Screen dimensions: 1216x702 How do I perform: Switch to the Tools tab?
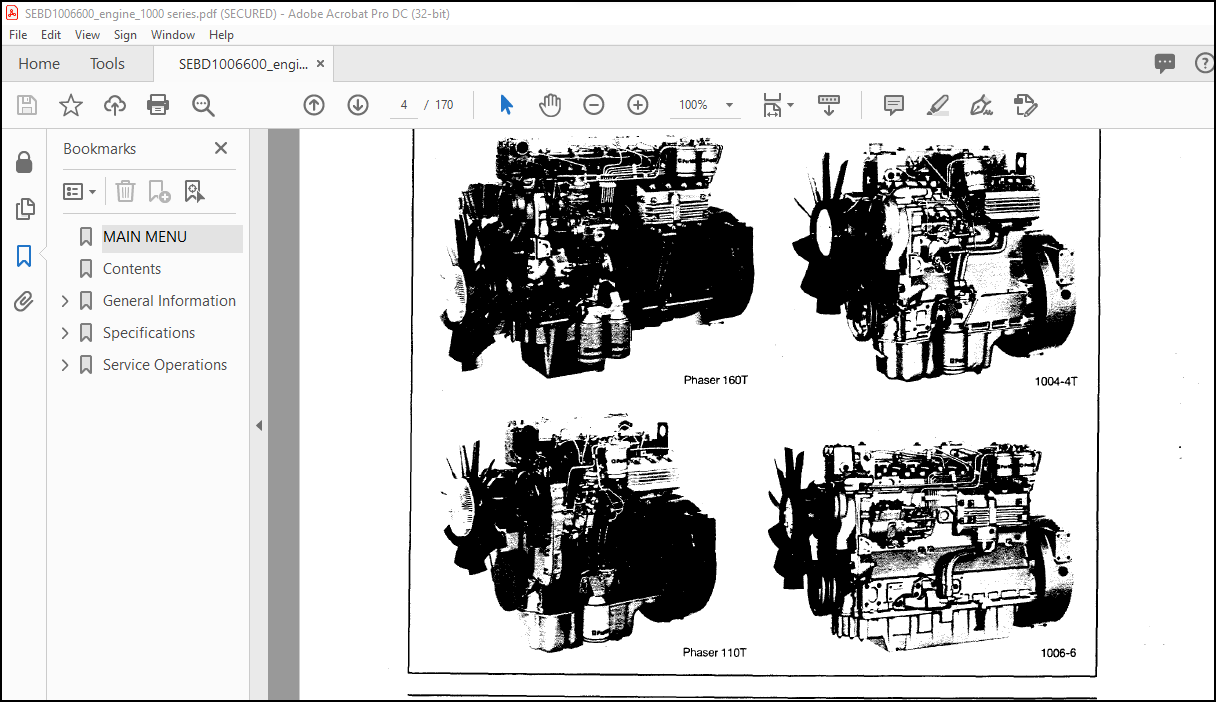point(107,63)
